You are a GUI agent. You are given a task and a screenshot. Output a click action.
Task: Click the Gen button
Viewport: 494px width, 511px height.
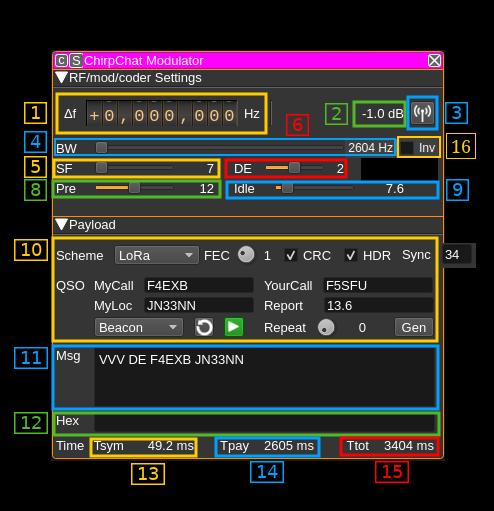pos(414,327)
